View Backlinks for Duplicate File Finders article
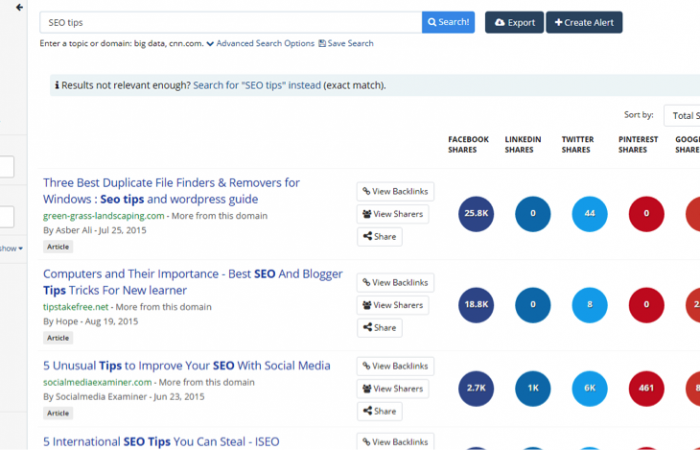This screenshot has height=450, width=700. pos(395,192)
